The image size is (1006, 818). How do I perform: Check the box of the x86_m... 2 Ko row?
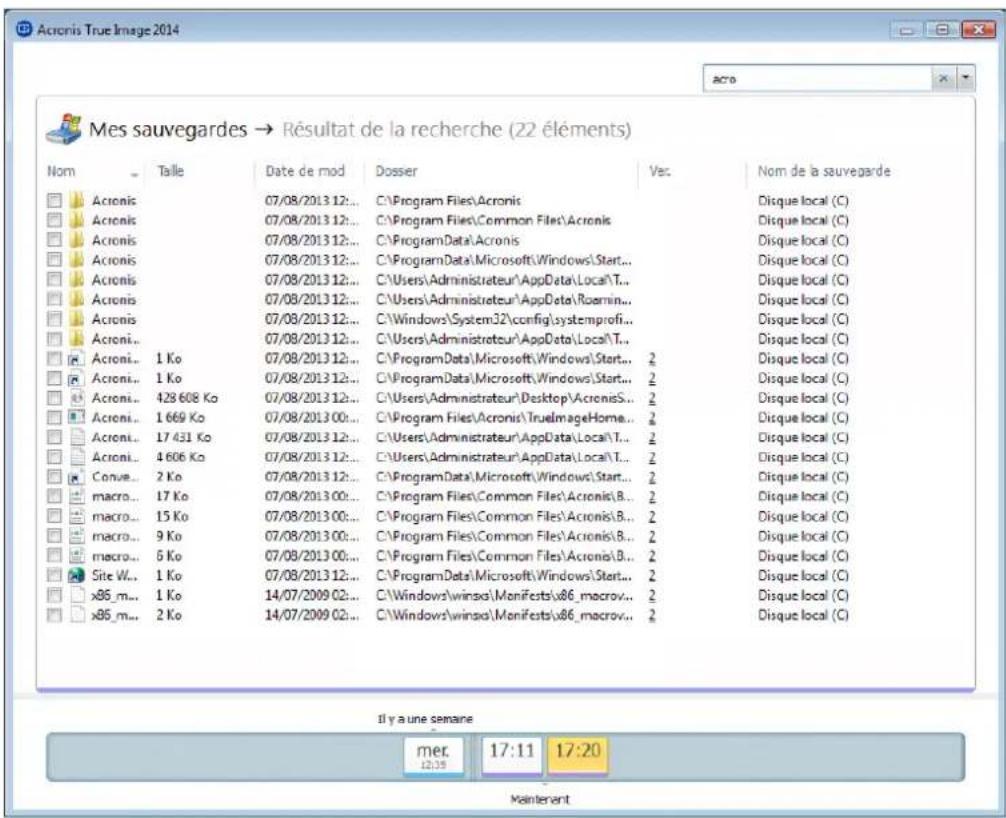pos(55,615)
